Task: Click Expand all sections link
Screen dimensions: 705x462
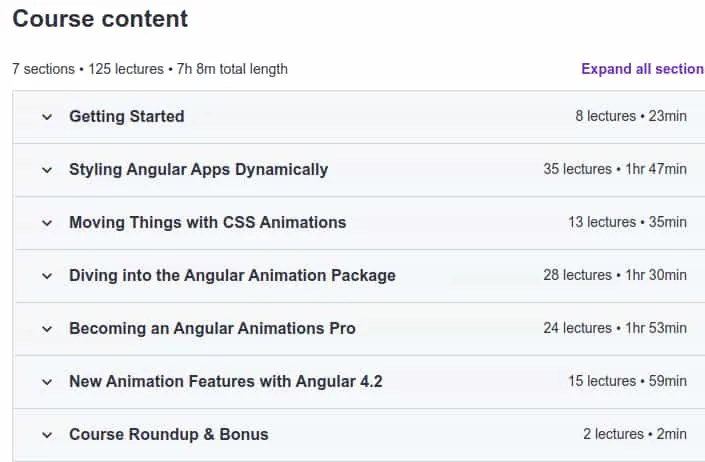Action: [643, 69]
